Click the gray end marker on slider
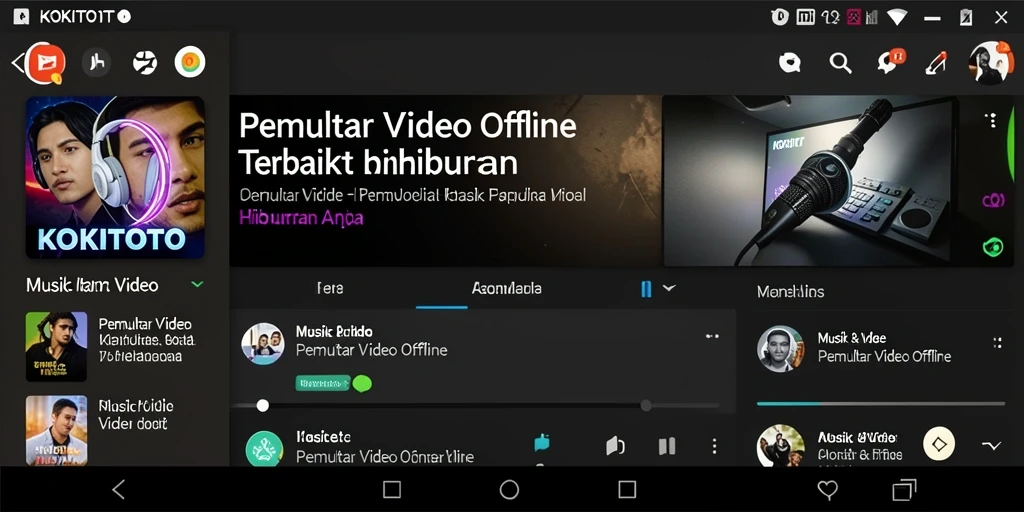 tap(646, 406)
